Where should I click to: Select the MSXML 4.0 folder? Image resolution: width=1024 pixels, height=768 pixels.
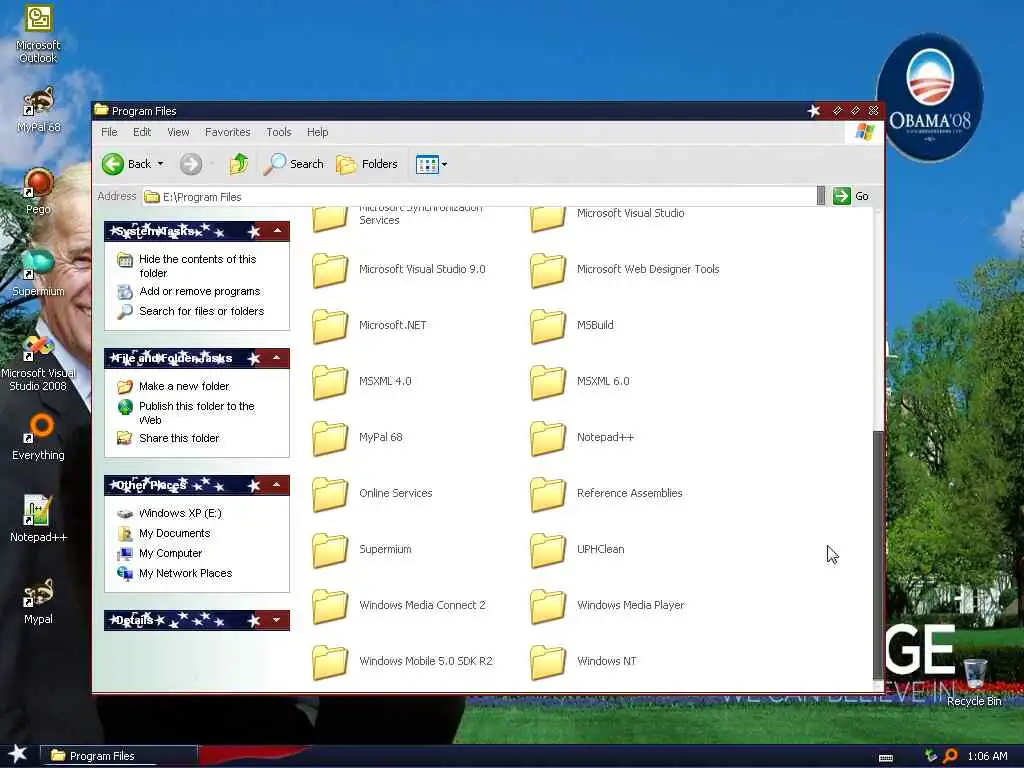[362, 381]
